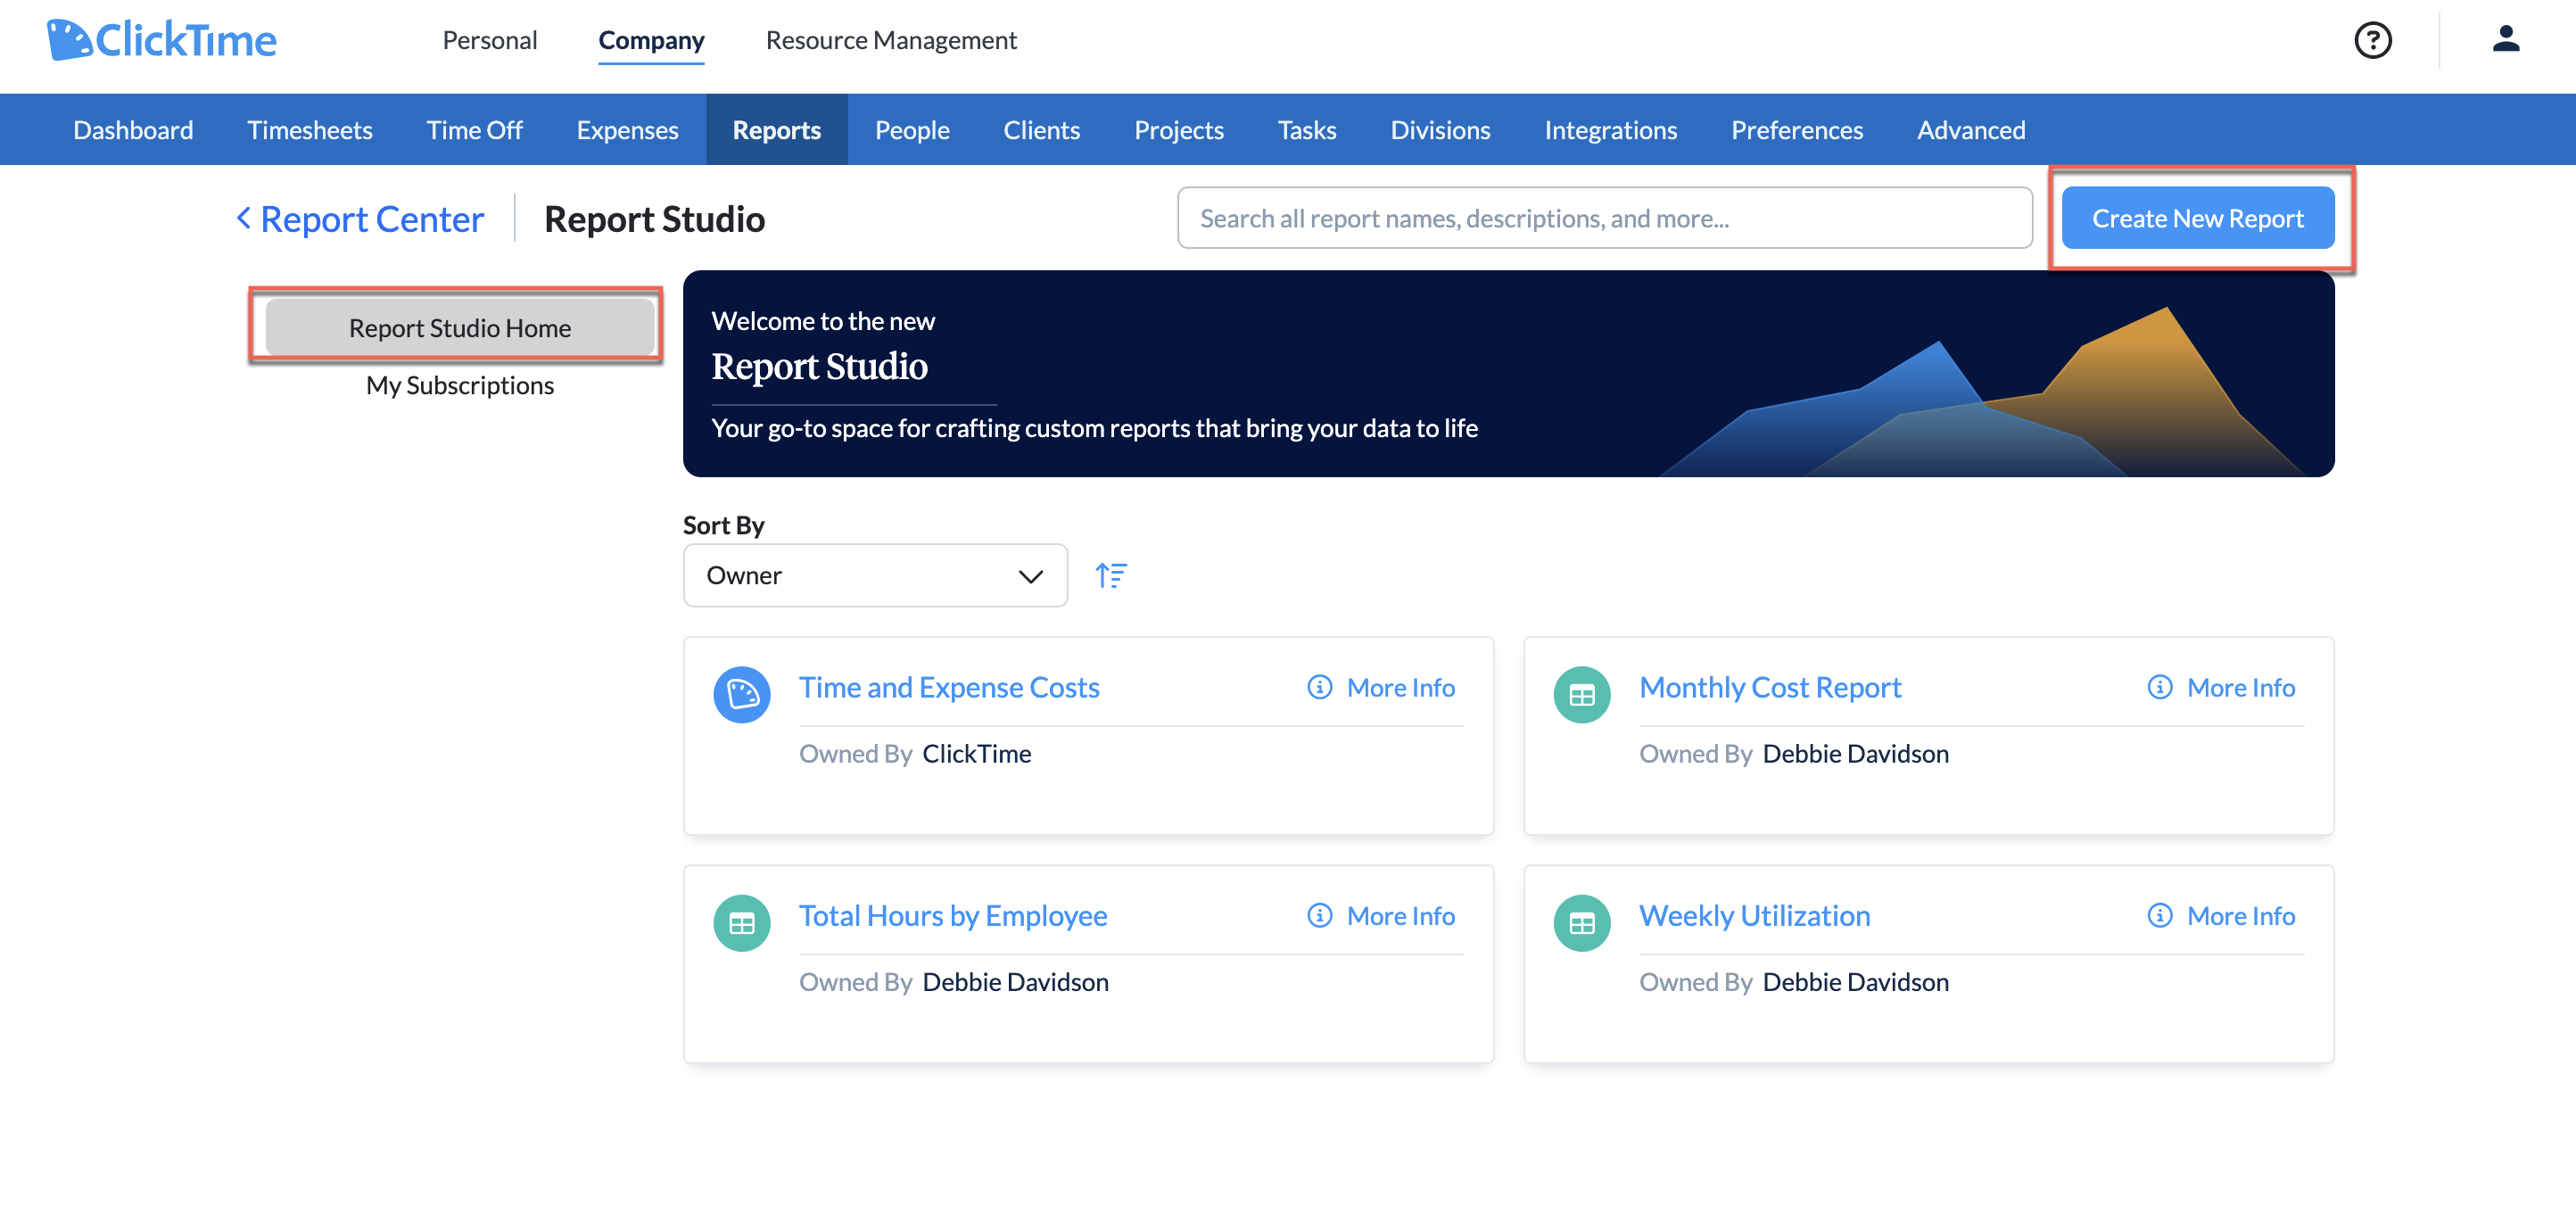Open the Expenses tab
Viewport: 2576px width, 1206px height.
627,129
